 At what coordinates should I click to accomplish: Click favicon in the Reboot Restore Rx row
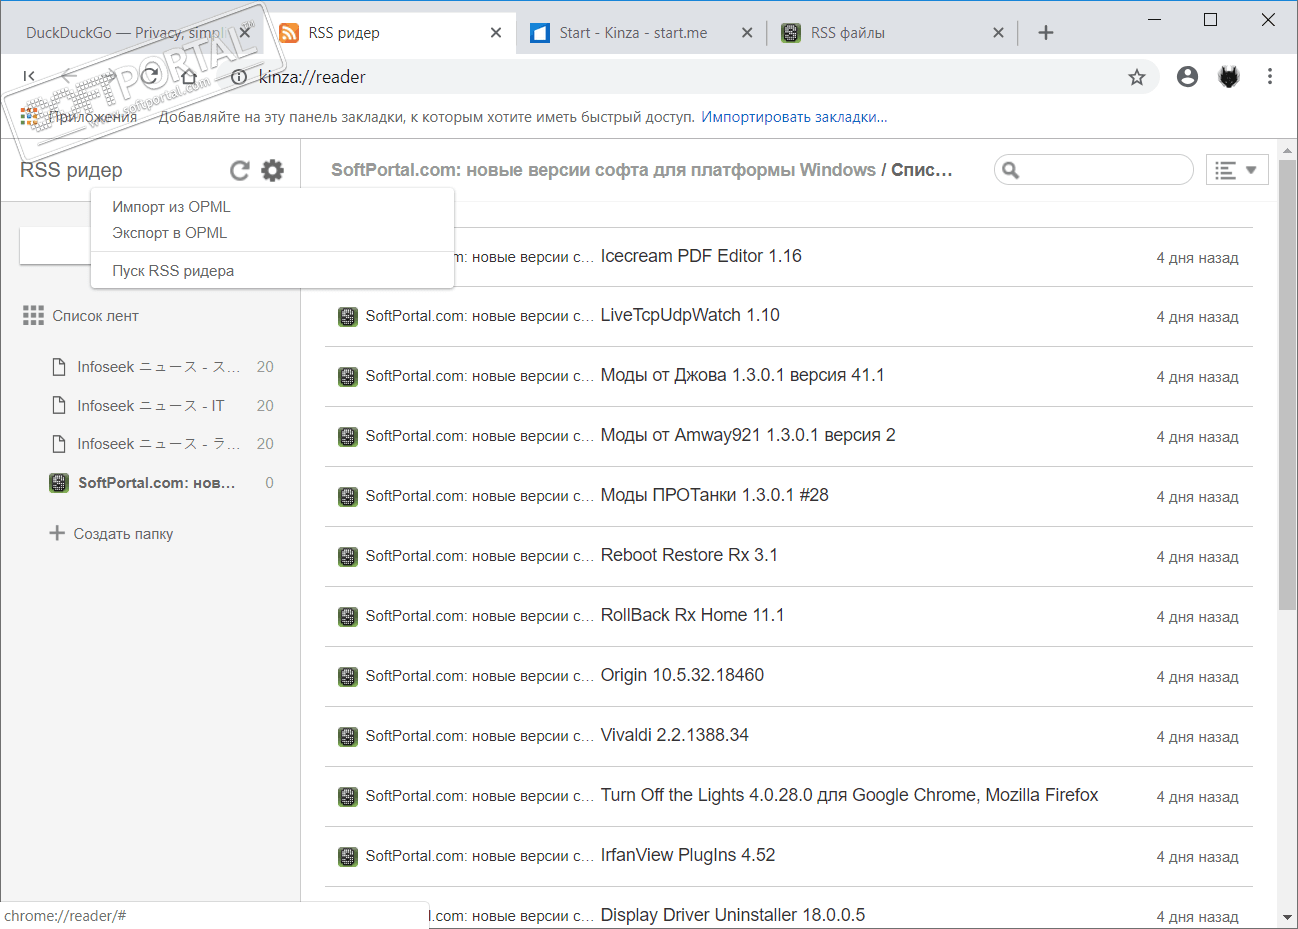click(x=348, y=557)
